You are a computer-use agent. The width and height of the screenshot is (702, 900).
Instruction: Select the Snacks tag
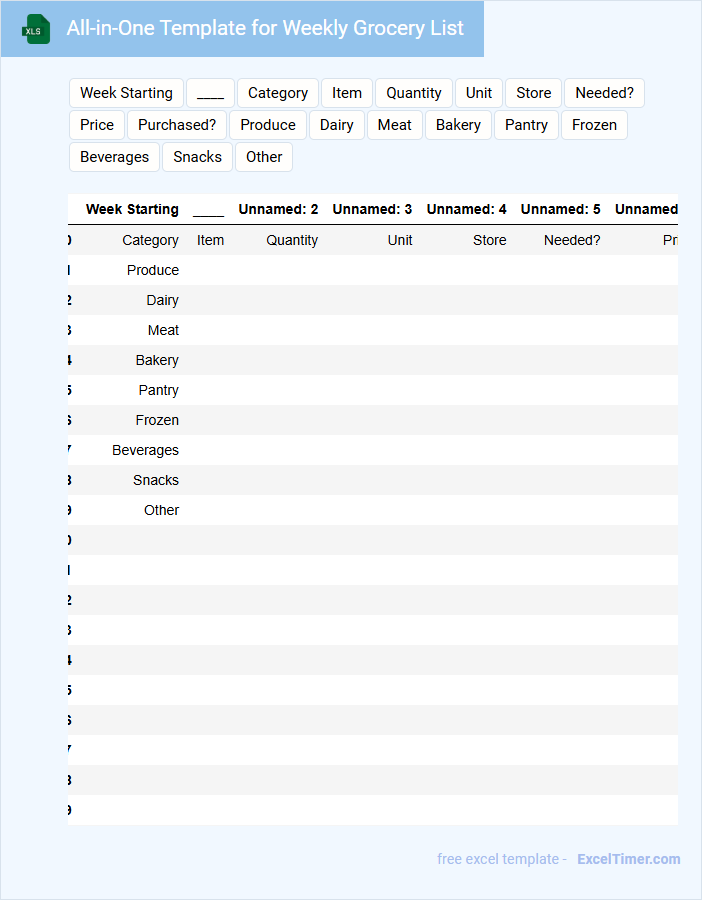pos(197,157)
